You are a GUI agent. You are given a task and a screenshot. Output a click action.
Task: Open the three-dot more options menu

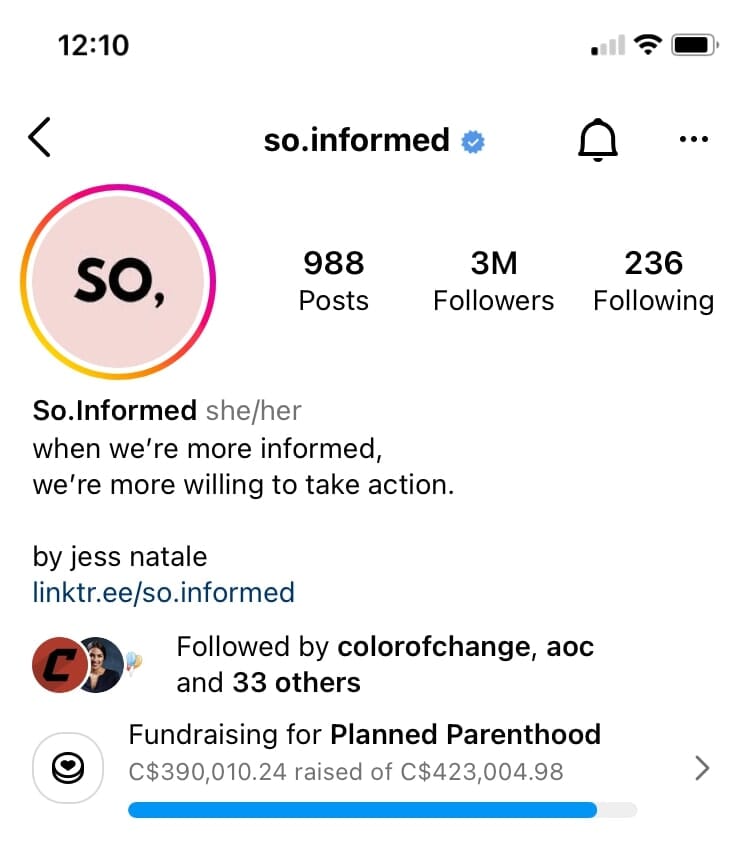tap(694, 139)
